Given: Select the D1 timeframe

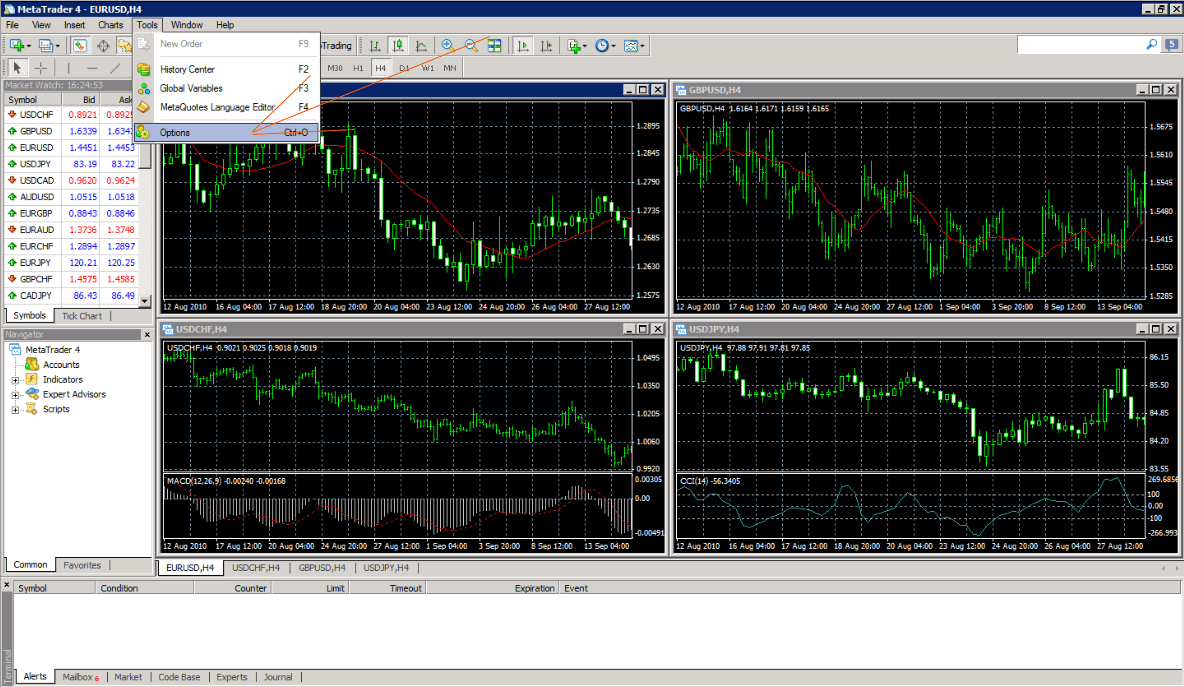Looking at the screenshot, I should tap(404, 68).
